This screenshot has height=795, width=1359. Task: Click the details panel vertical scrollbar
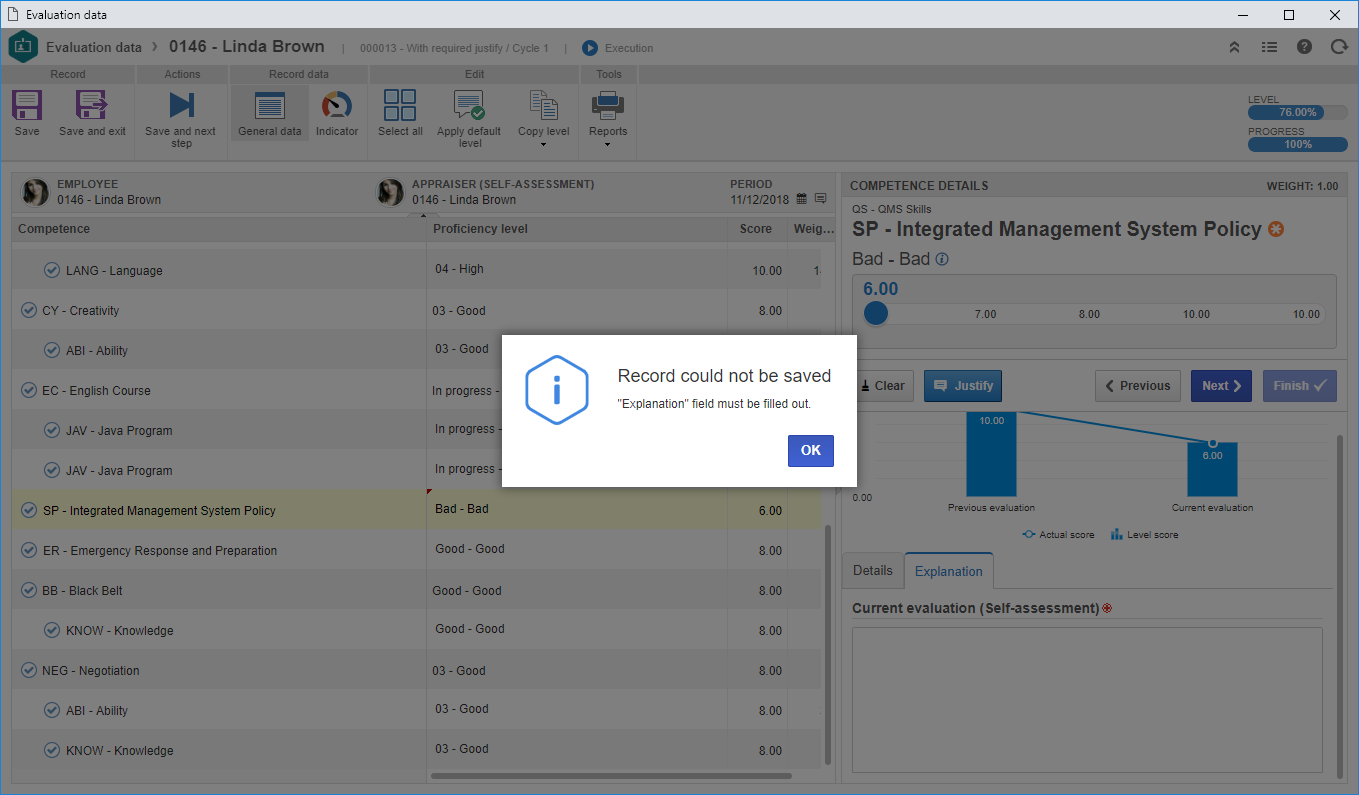tap(1341, 606)
